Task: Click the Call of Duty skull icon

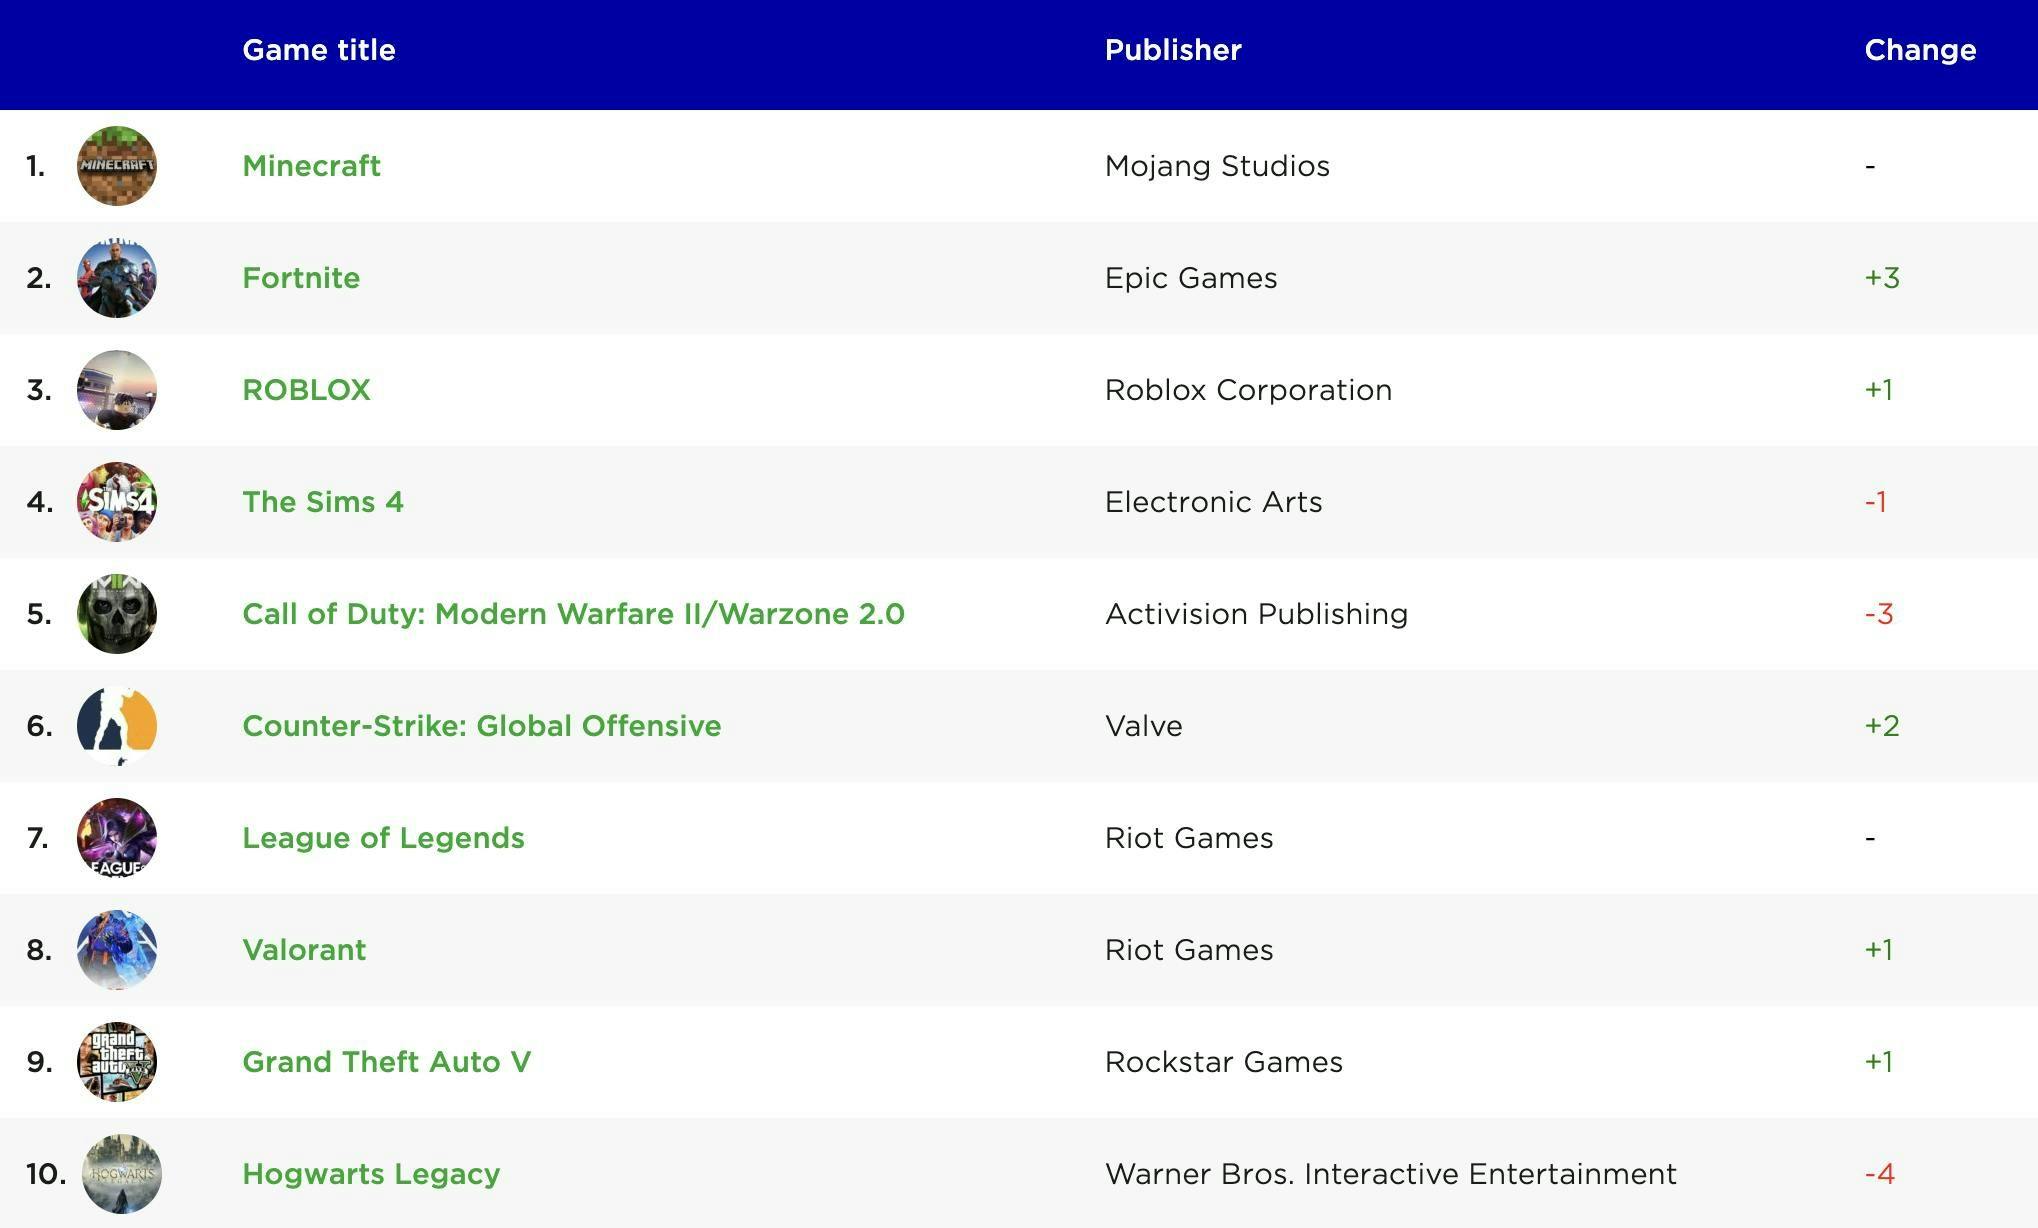Action: [117, 614]
